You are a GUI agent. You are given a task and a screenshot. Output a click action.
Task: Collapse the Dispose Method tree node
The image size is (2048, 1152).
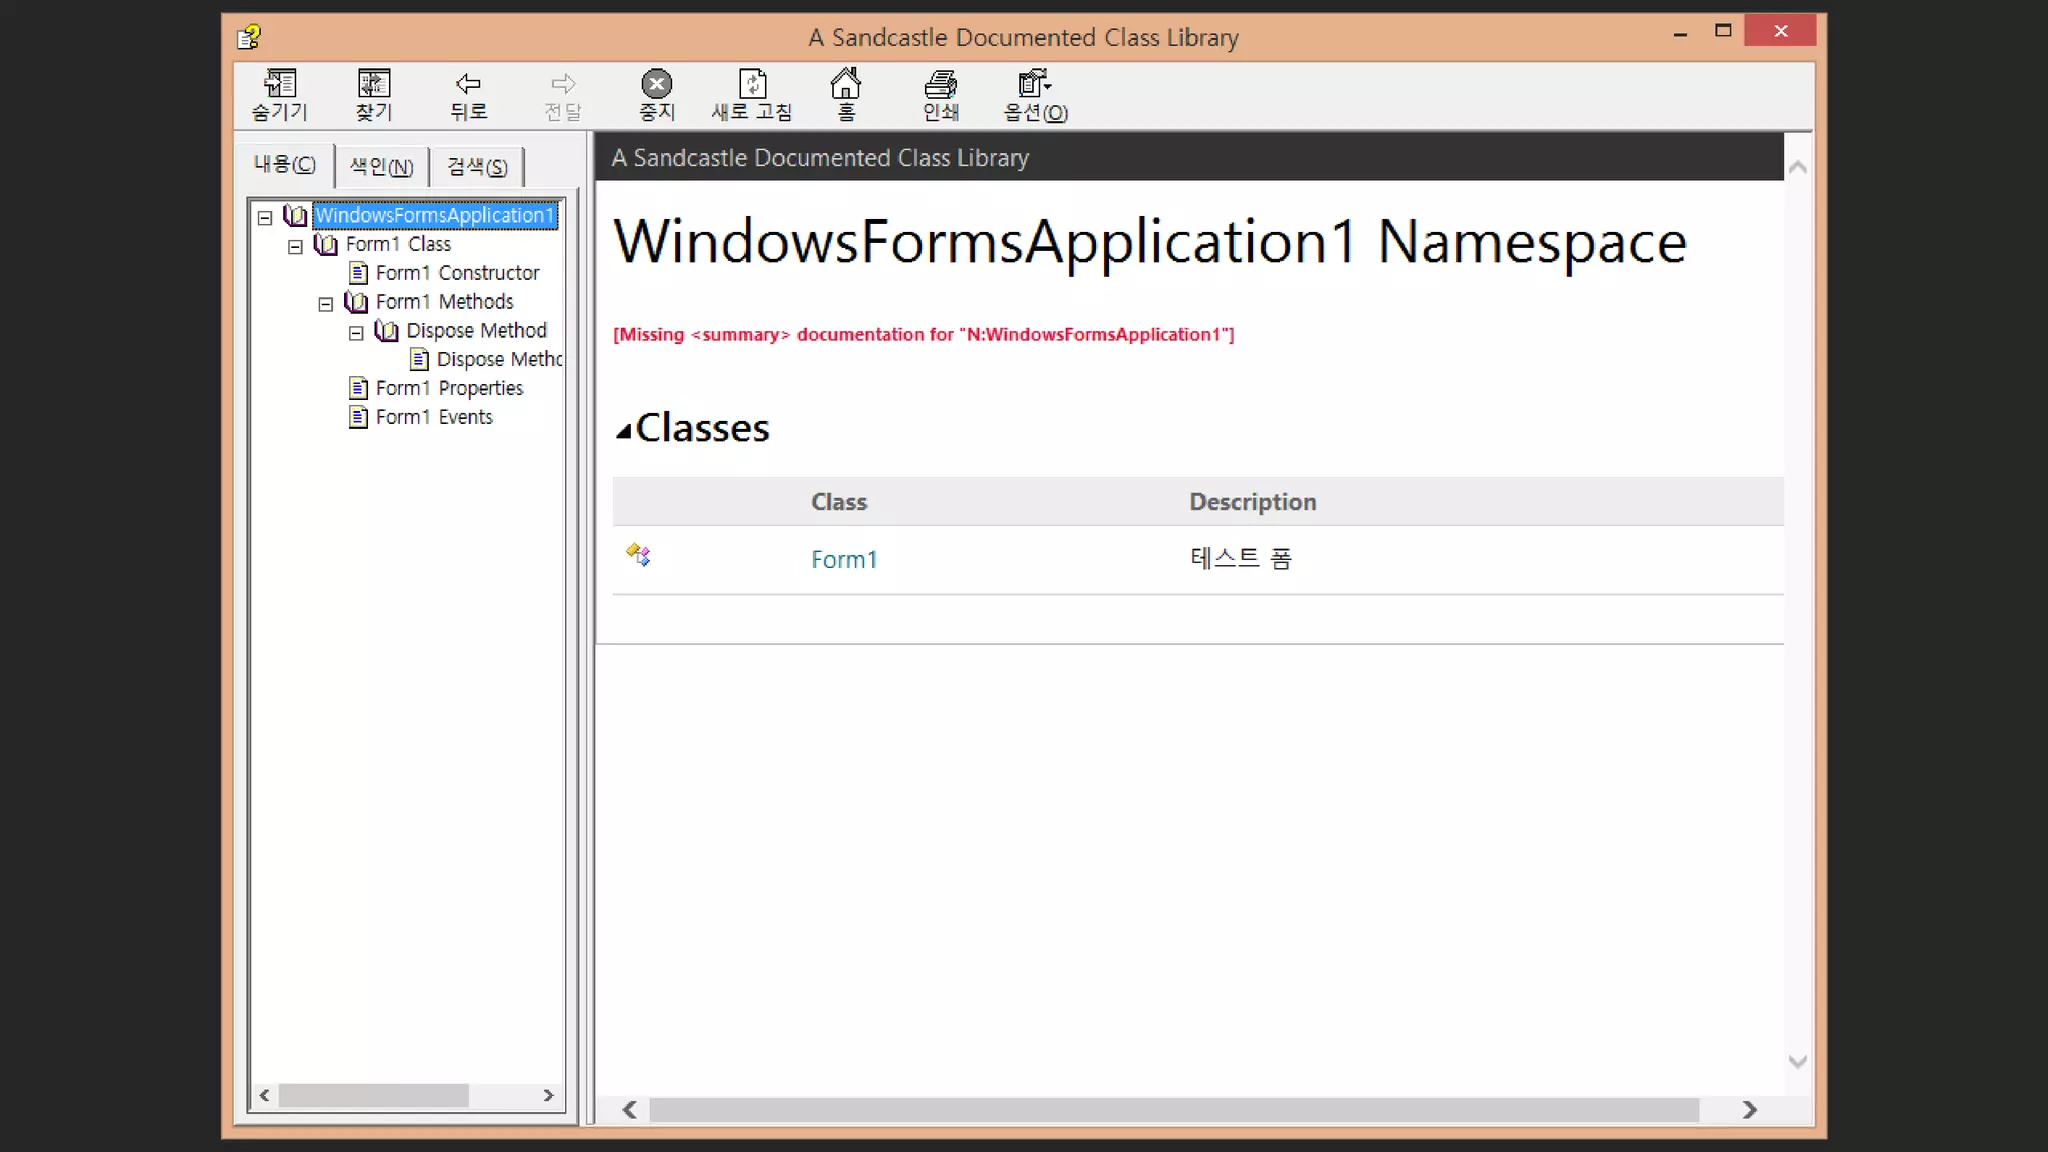[x=356, y=333]
